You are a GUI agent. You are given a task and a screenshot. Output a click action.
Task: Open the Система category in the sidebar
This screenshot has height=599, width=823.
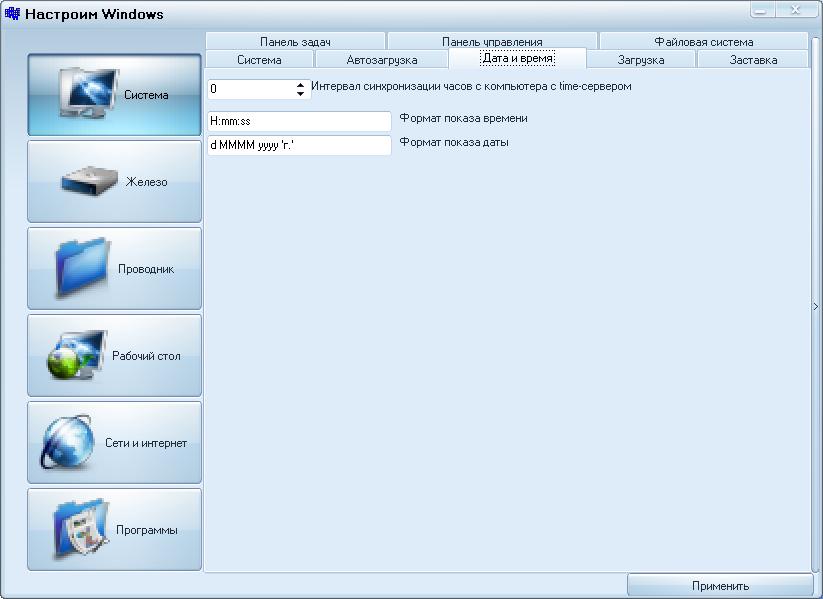[x=114, y=94]
